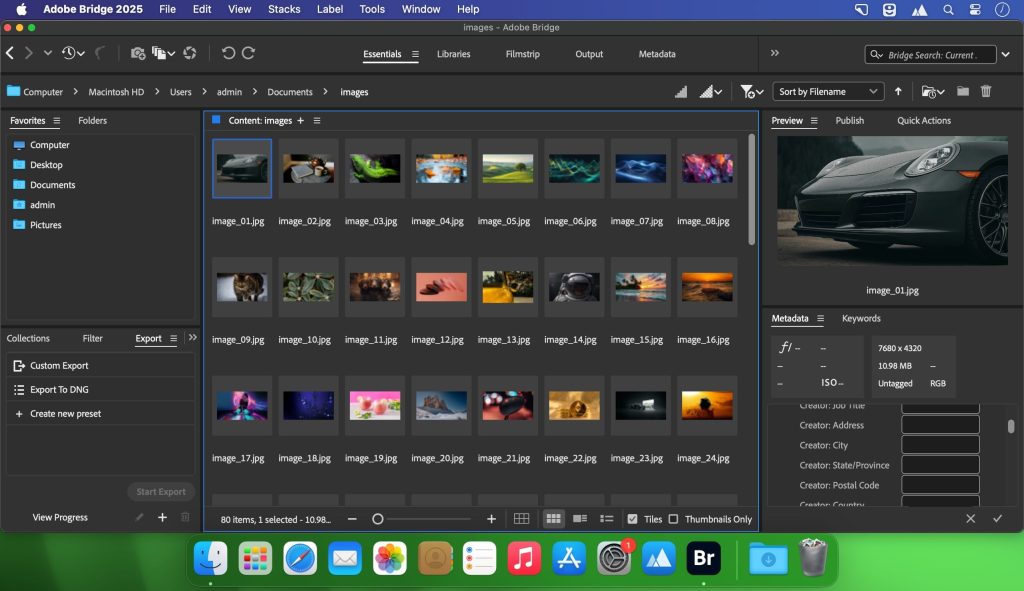
Task: Rotate 90° counterclockwise using the toolbar icon
Action: (228, 53)
